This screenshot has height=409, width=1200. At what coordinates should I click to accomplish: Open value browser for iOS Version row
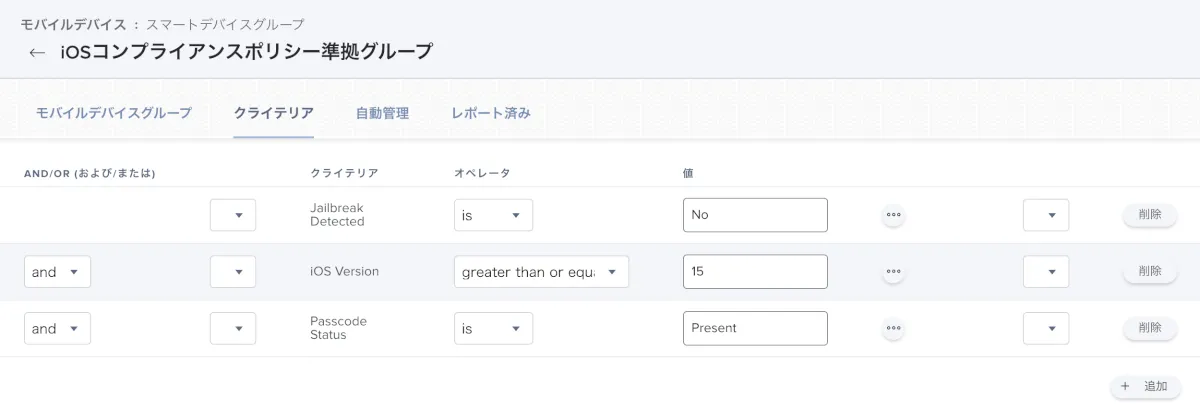[893, 271]
